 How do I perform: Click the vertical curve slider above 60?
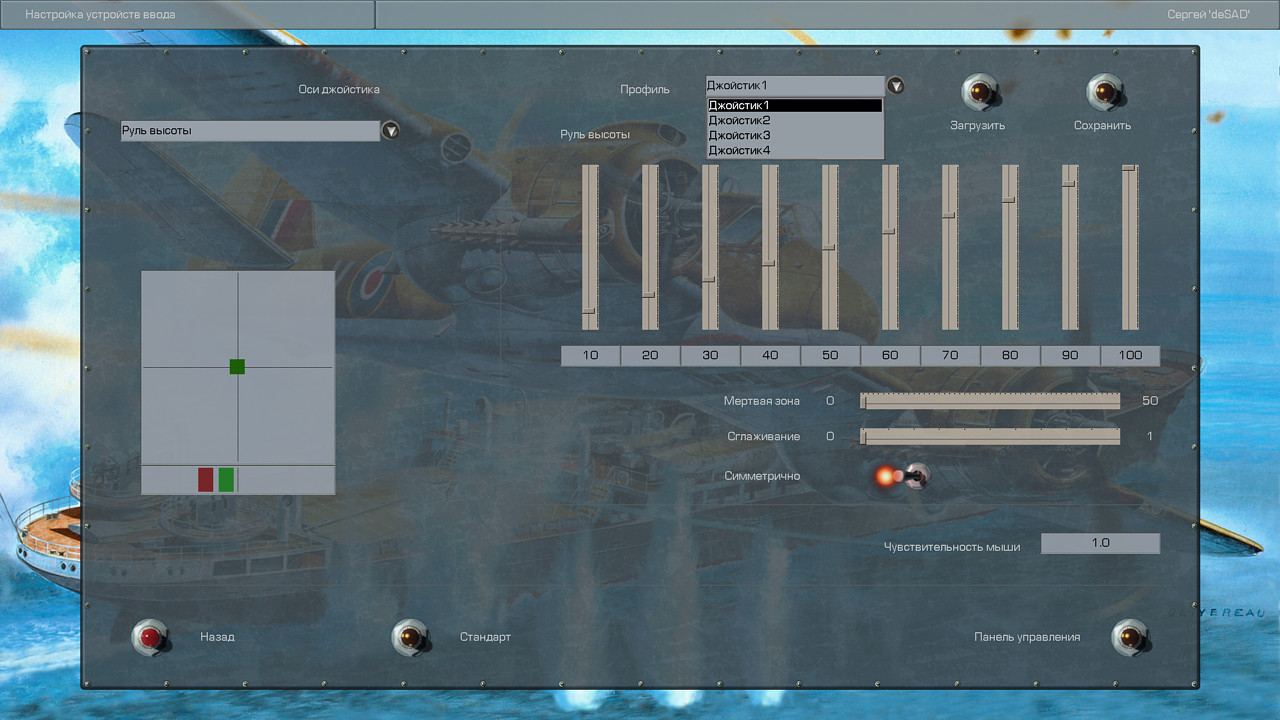[x=890, y=247]
